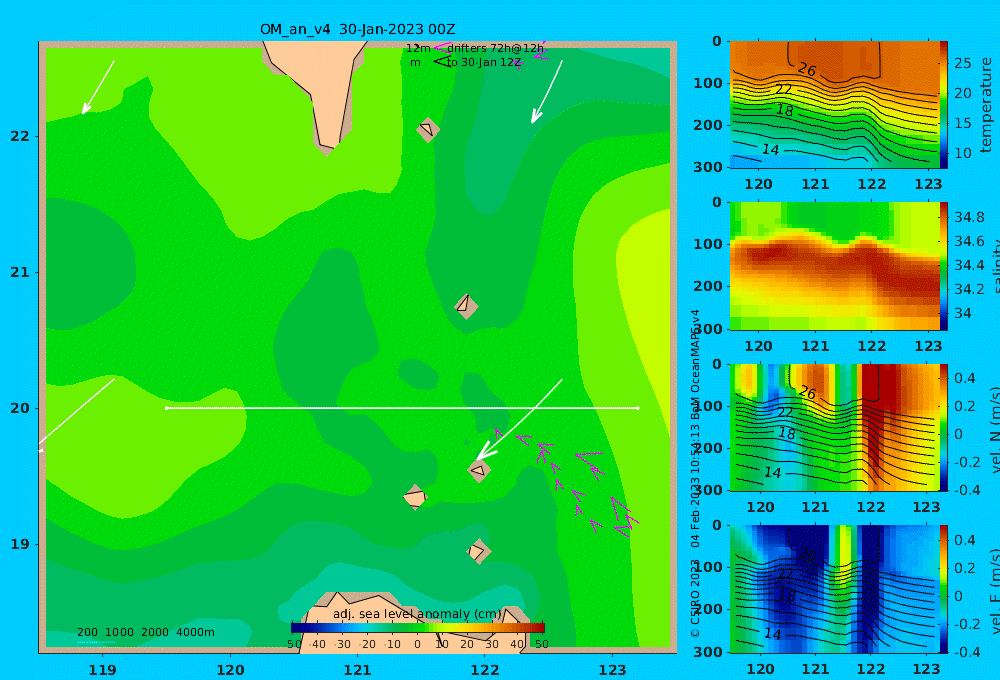Click the white wind arrow near 22.3N 122.5E

tap(547, 92)
